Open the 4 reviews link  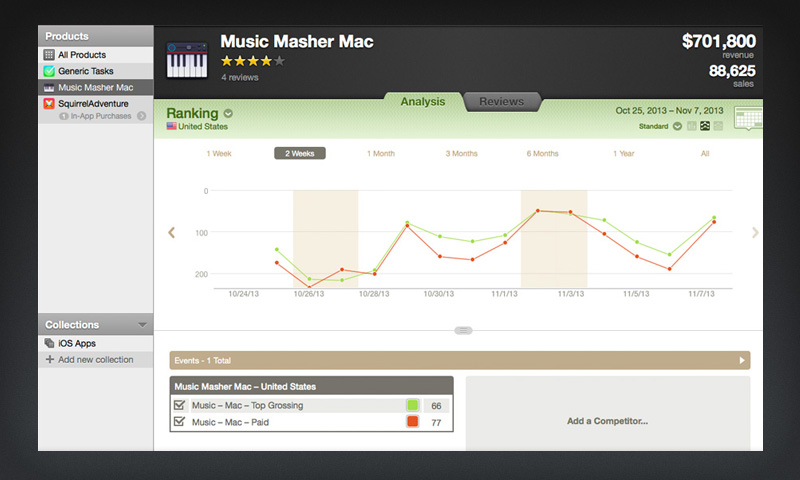point(240,78)
